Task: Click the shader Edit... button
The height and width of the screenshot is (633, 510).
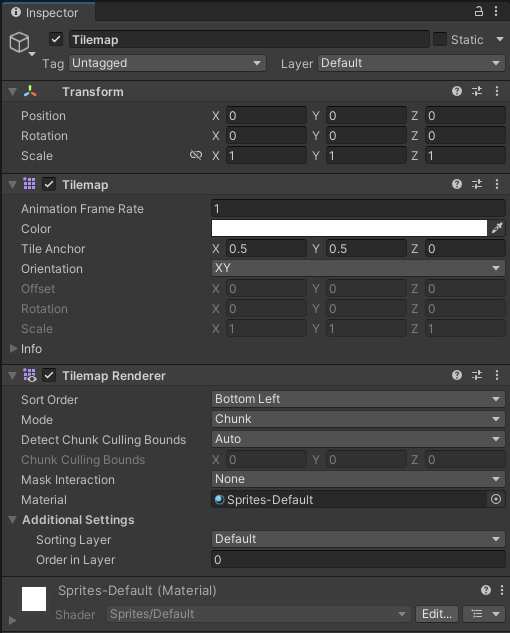Action: (437, 614)
